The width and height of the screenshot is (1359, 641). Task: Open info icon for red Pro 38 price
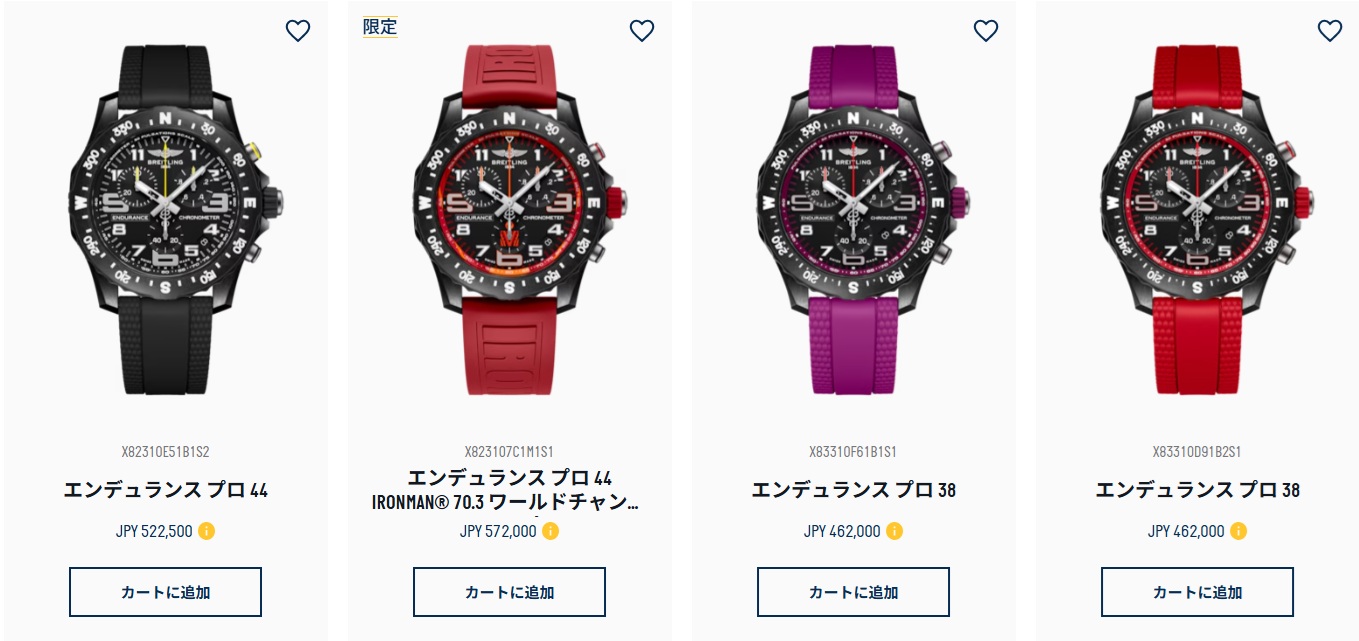pyautogui.click(x=1238, y=531)
